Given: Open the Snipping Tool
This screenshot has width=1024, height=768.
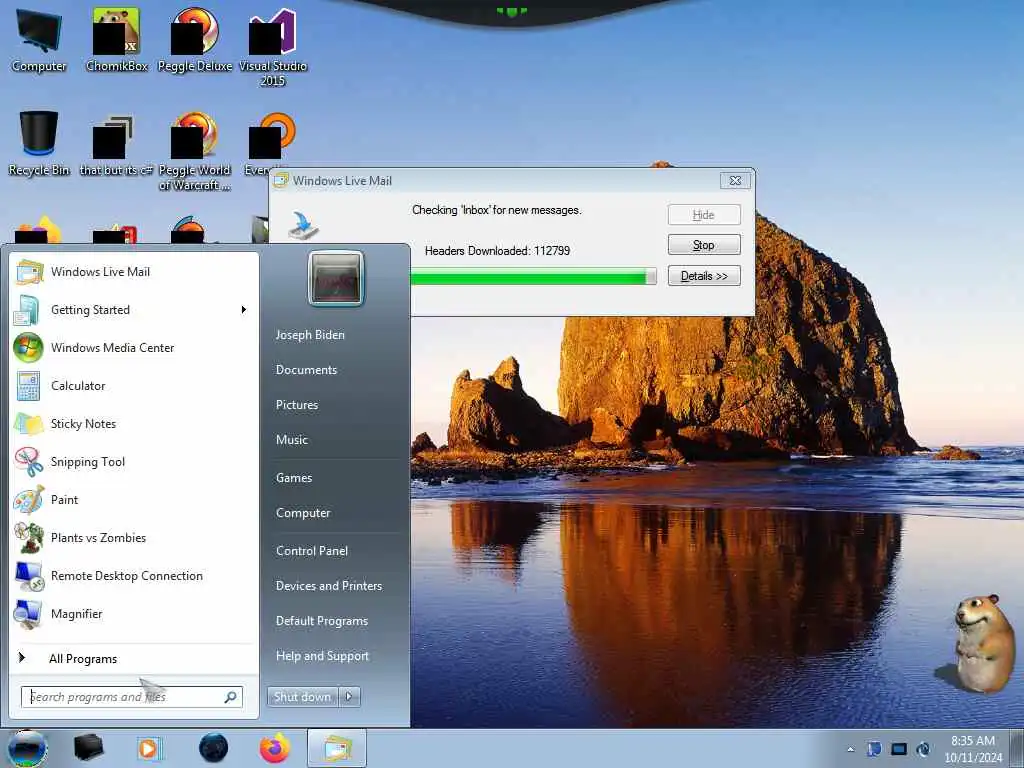Looking at the screenshot, I should tap(134, 462).
